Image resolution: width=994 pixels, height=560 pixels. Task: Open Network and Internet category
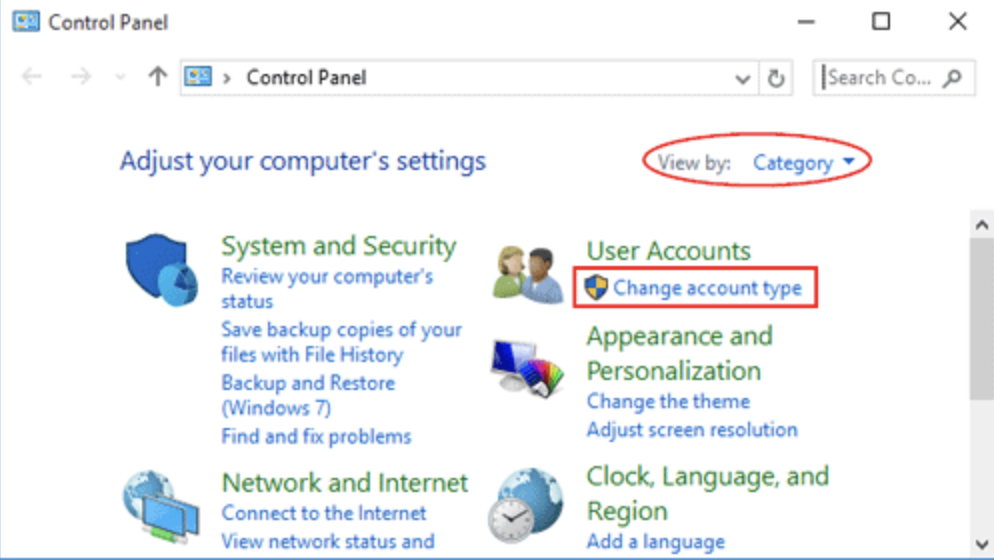pos(345,483)
